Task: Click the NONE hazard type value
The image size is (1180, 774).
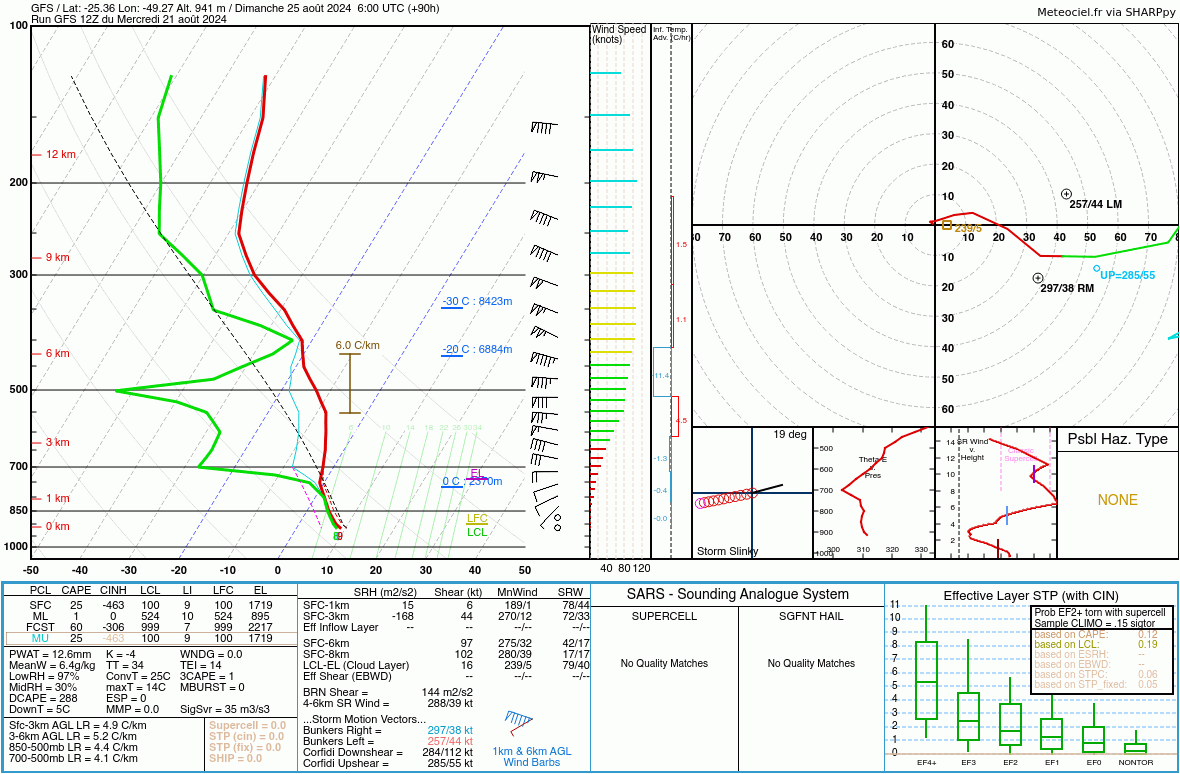Action: click(1118, 500)
